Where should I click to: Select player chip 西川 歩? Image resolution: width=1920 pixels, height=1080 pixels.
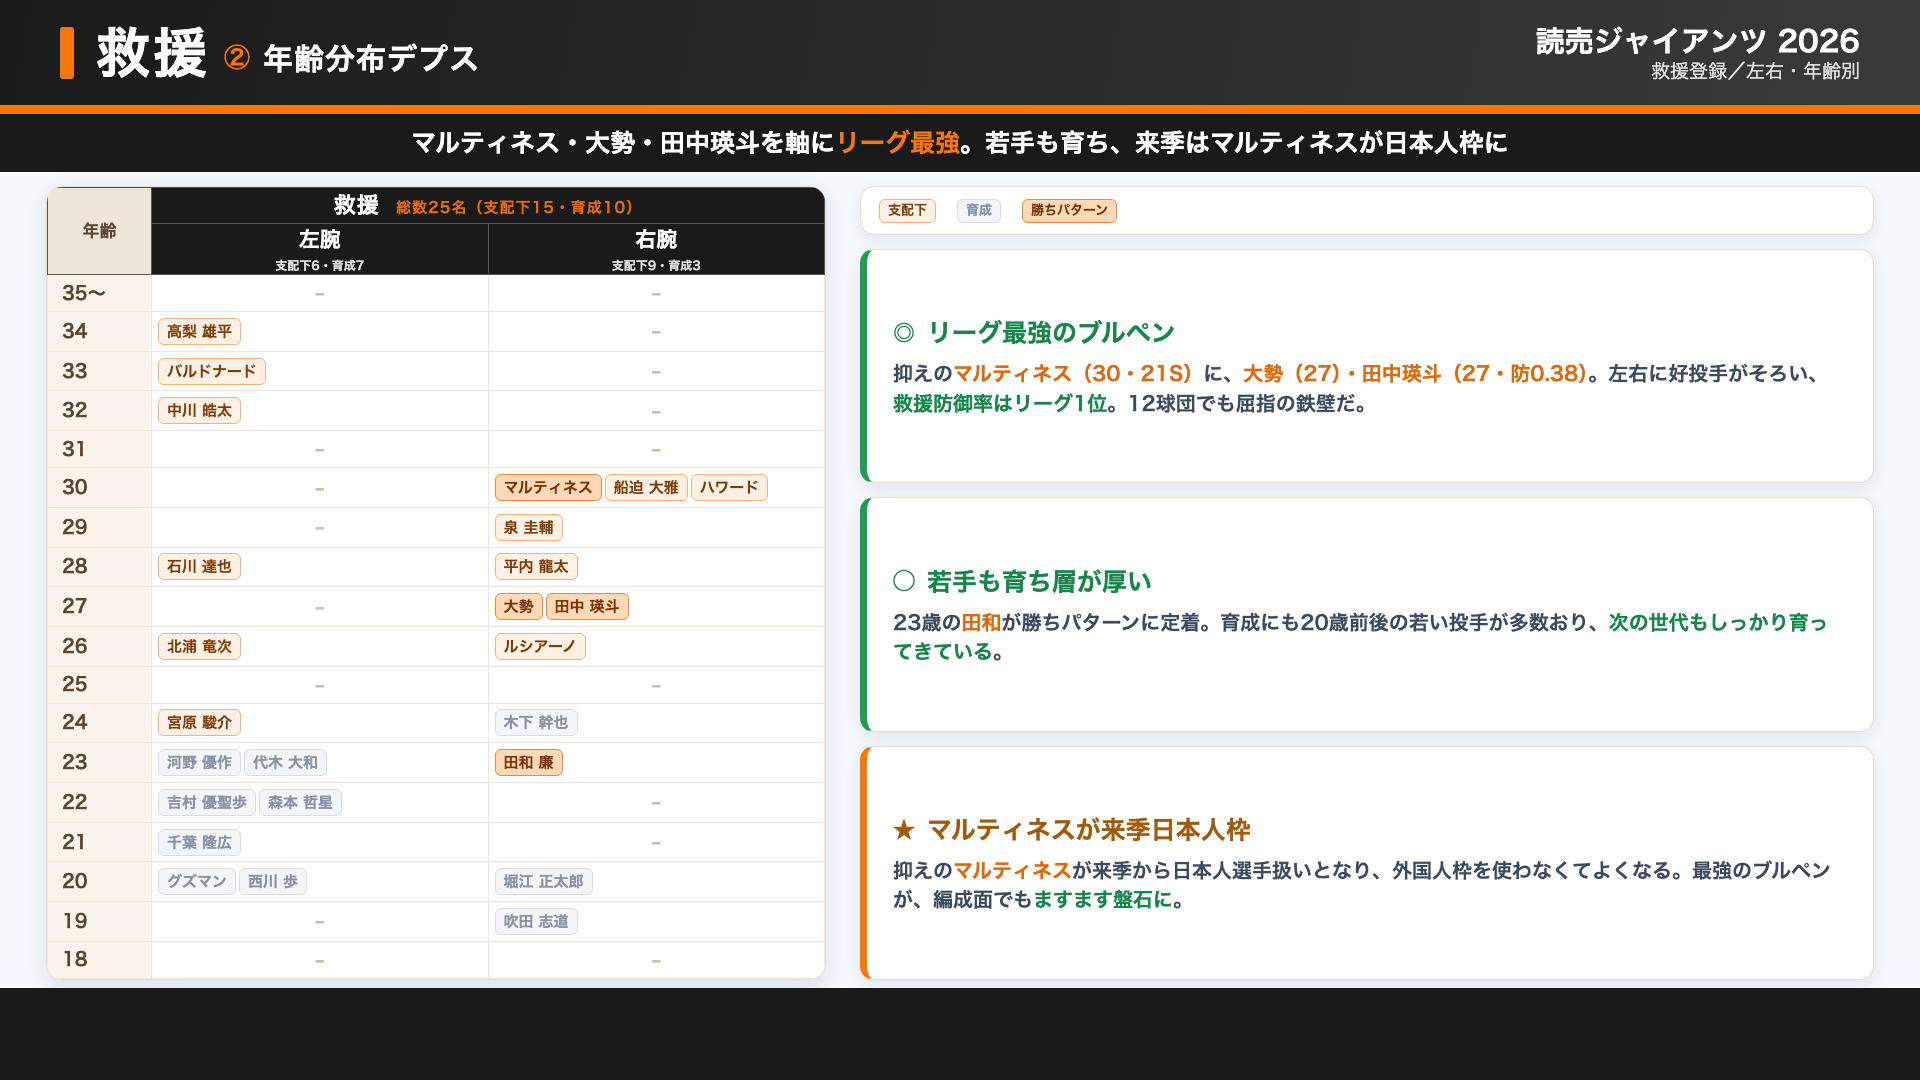[x=273, y=881]
